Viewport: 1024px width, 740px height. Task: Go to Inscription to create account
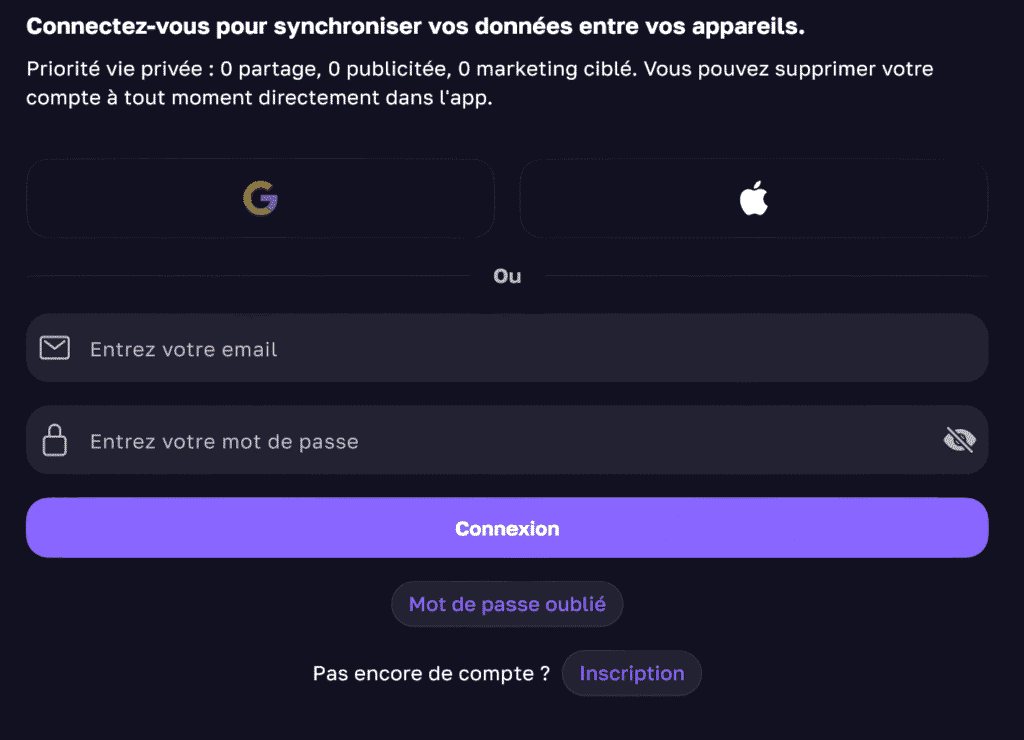tap(632, 674)
